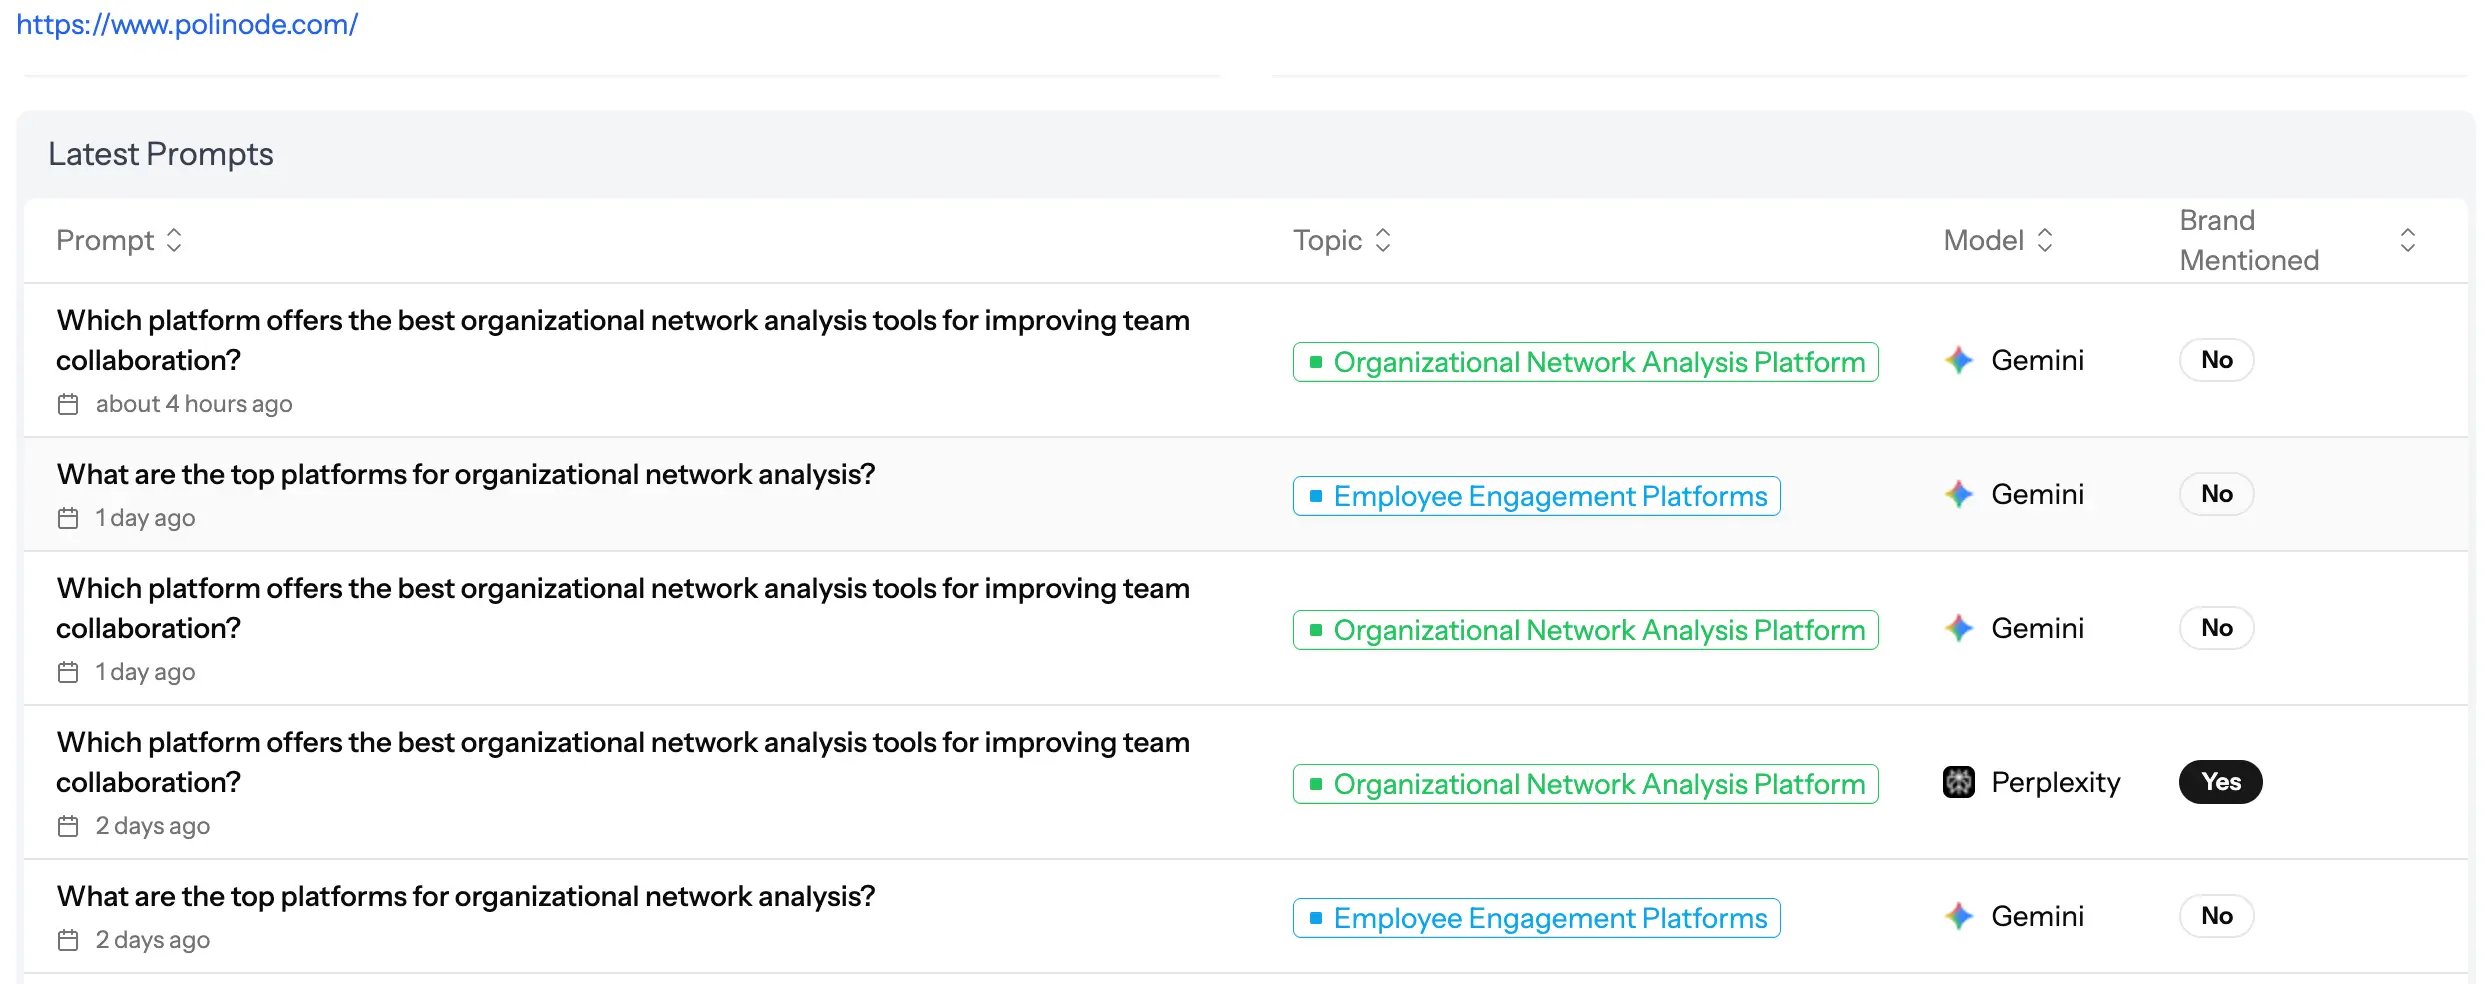
Task: Click first Organizational Network Analysis Platform tag
Action: tap(1585, 362)
